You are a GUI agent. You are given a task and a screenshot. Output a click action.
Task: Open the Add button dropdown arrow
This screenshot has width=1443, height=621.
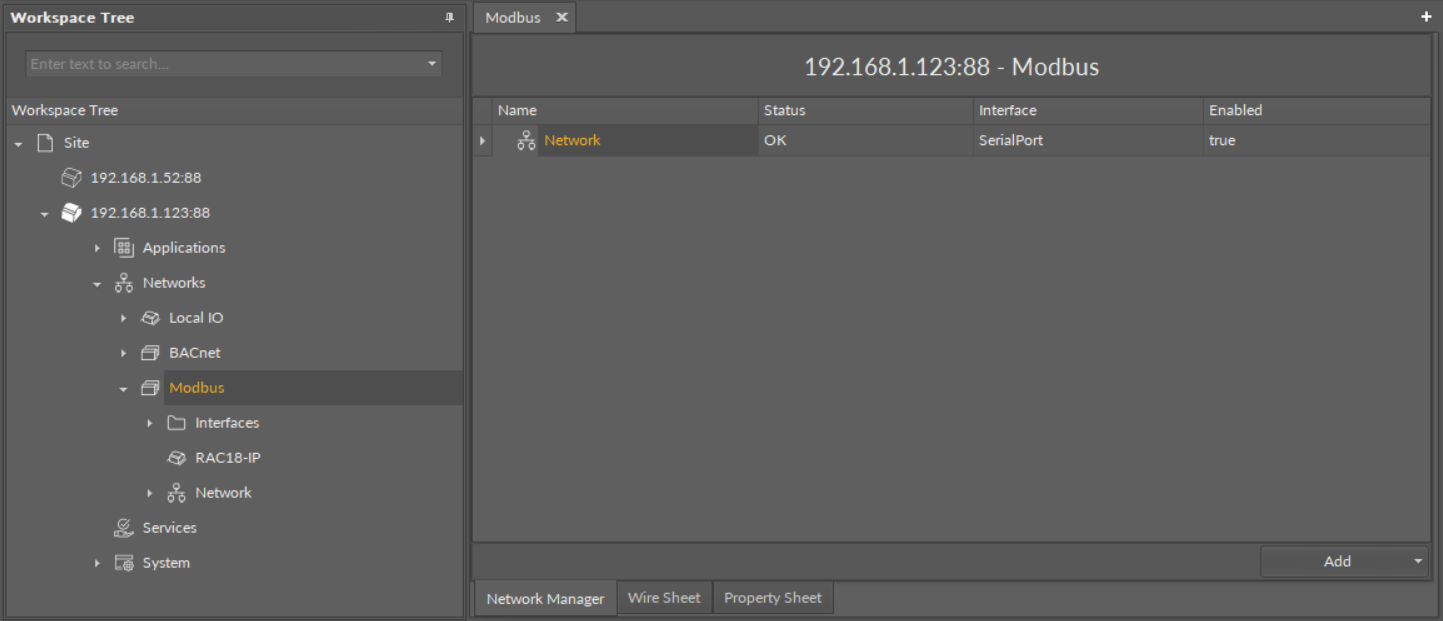coord(1418,561)
